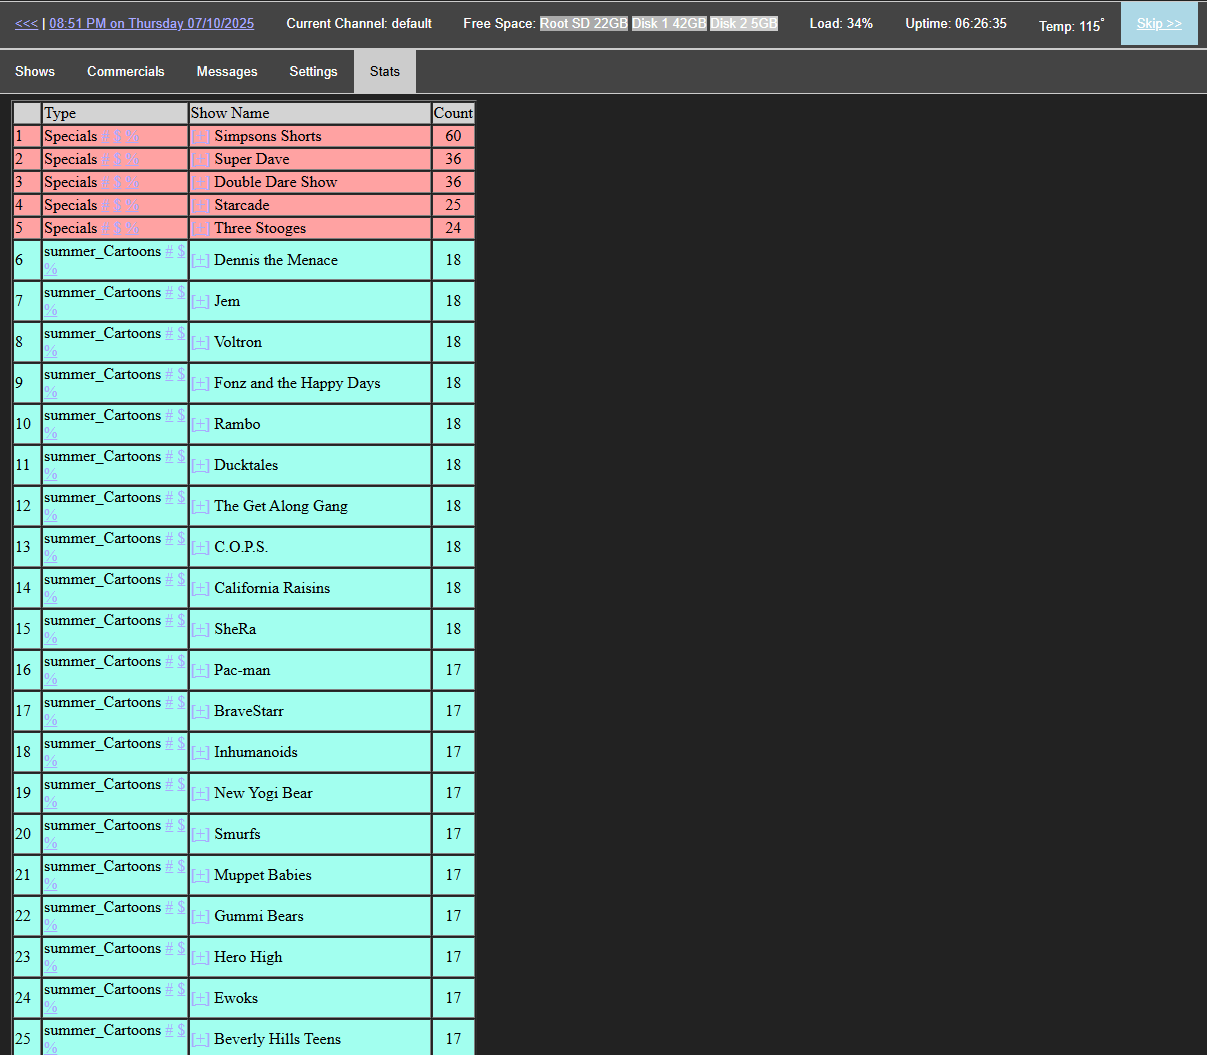Click the # link in New Yogi Bear row
Screen dimensions: 1207x1055
tap(169, 785)
